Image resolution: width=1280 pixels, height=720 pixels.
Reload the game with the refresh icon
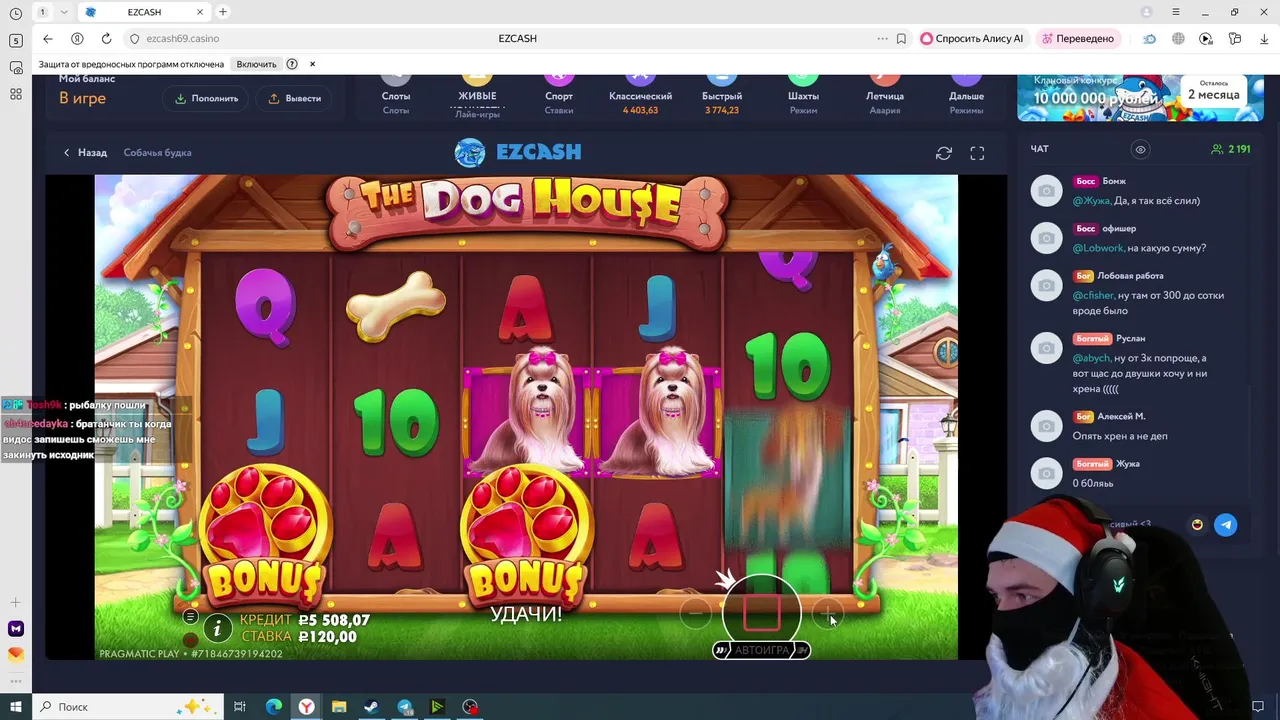pos(943,153)
